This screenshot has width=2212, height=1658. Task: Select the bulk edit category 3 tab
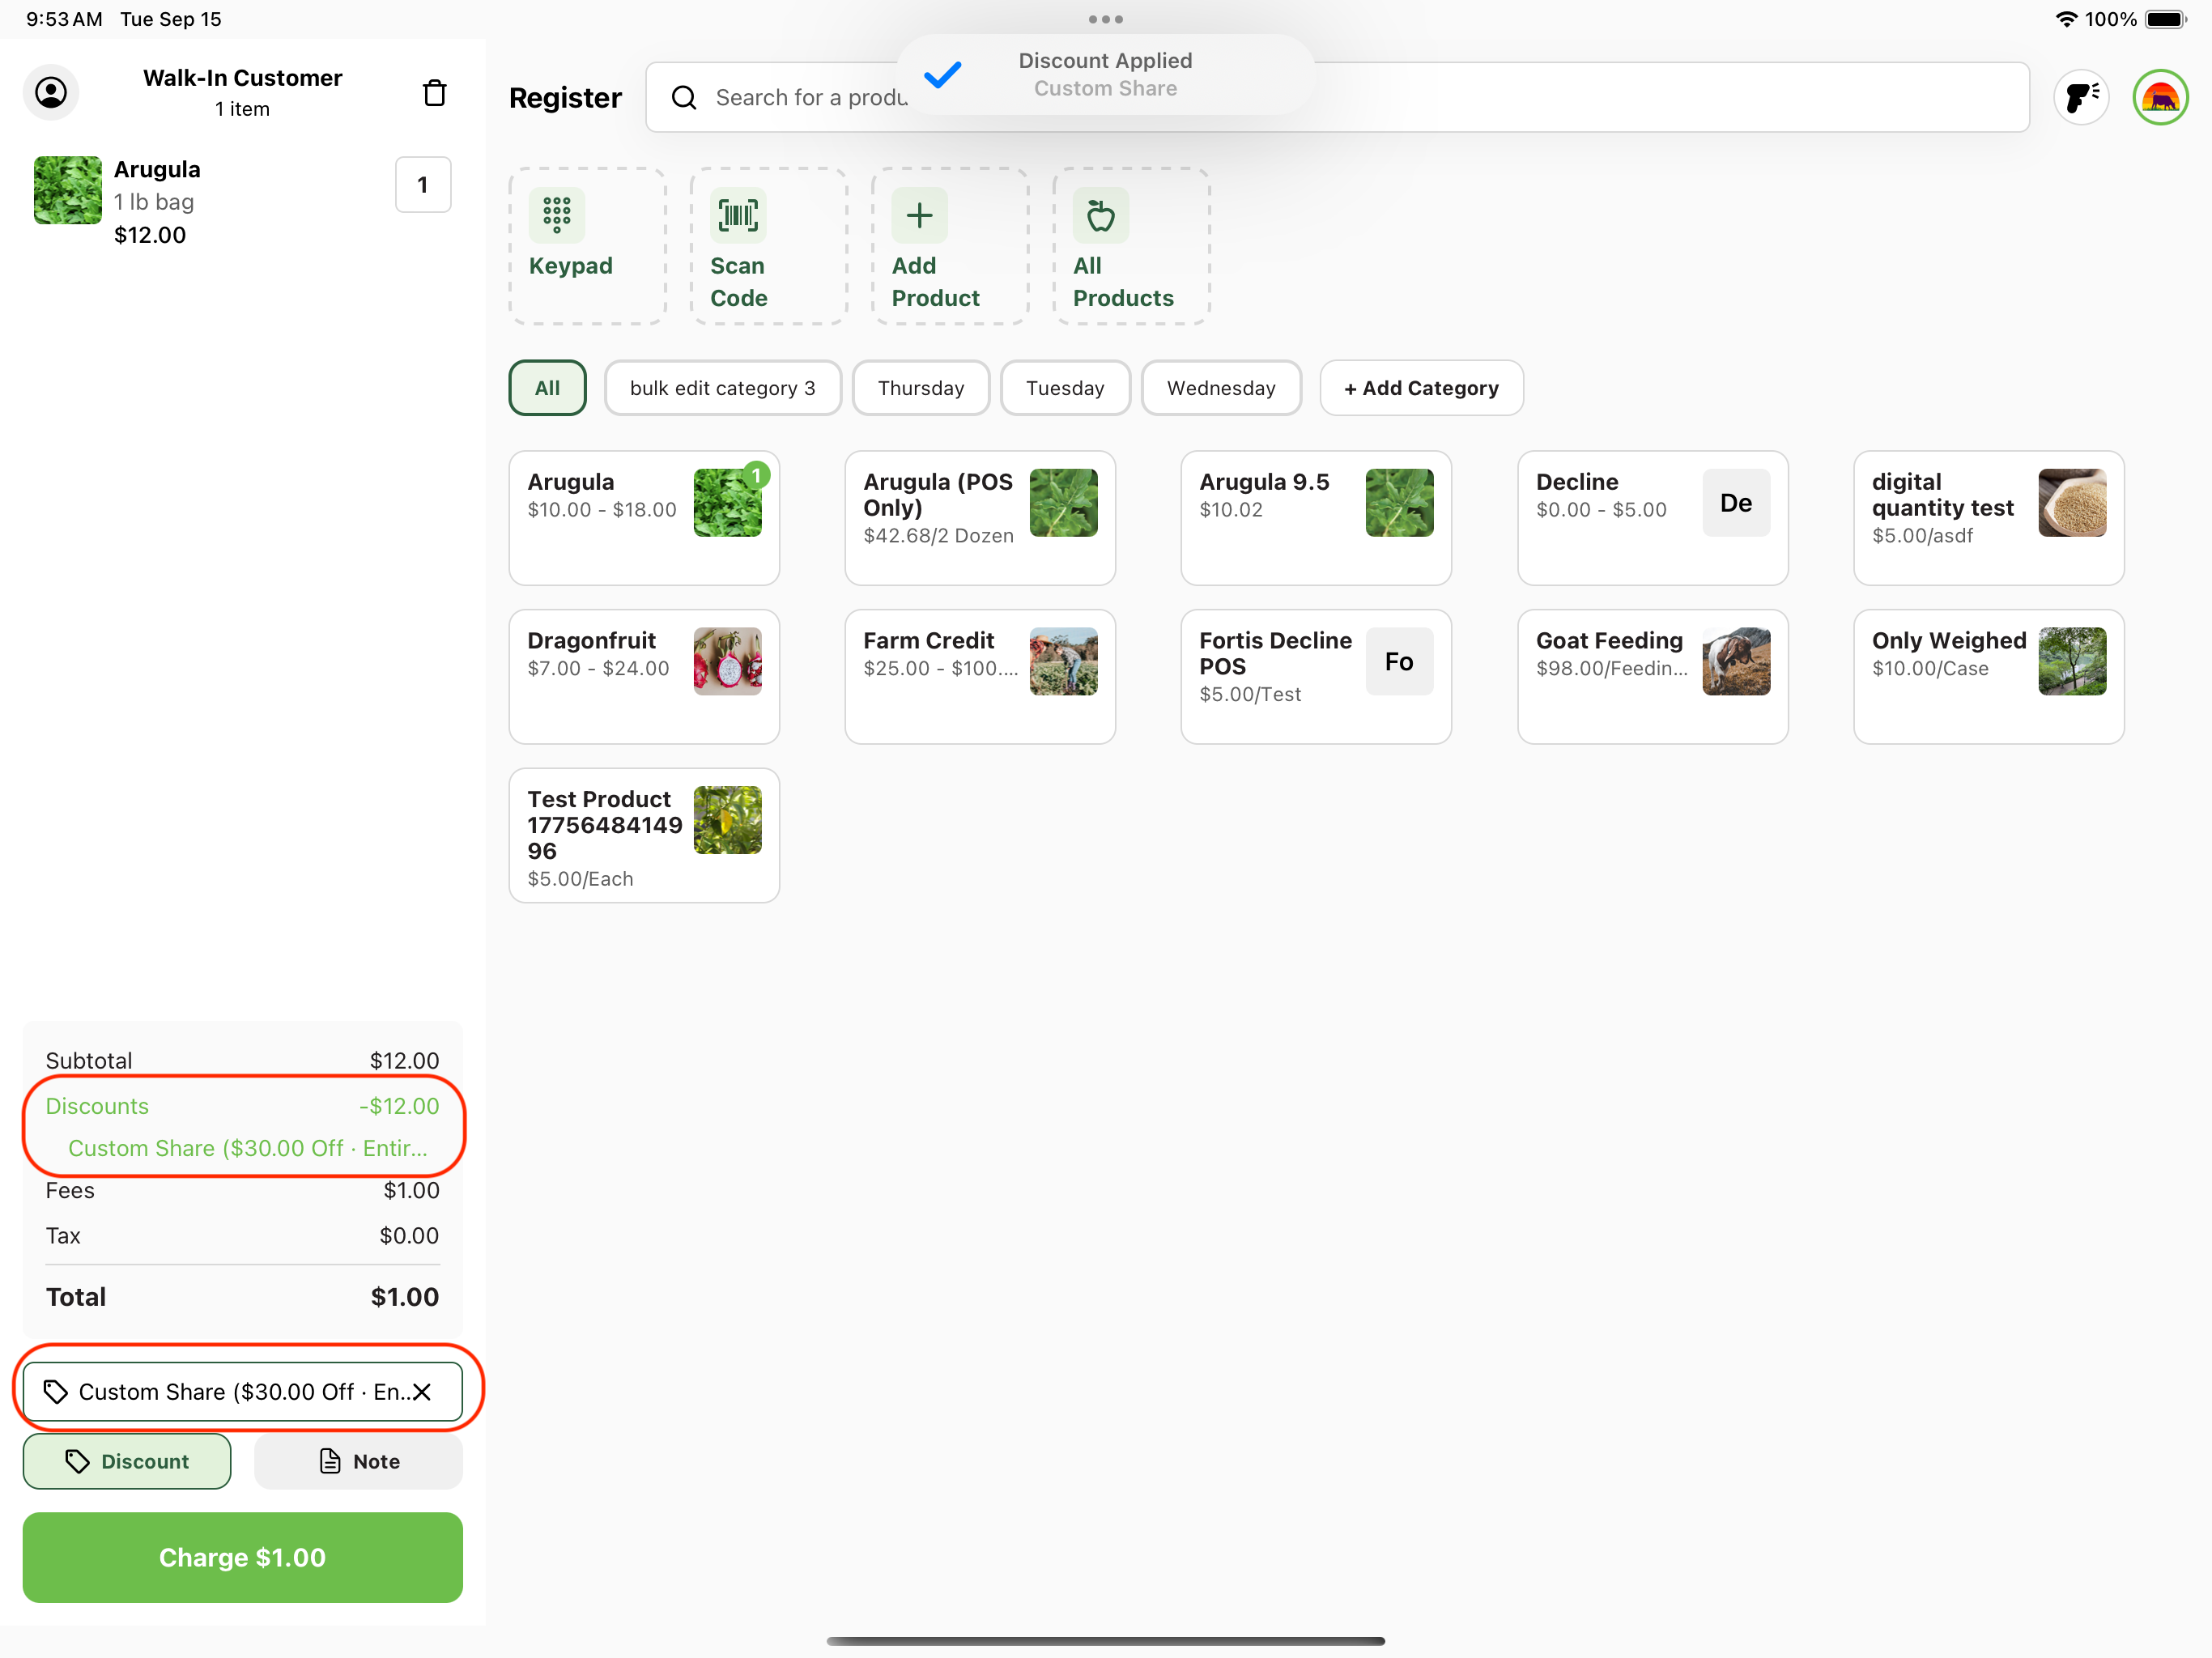(722, 388)
